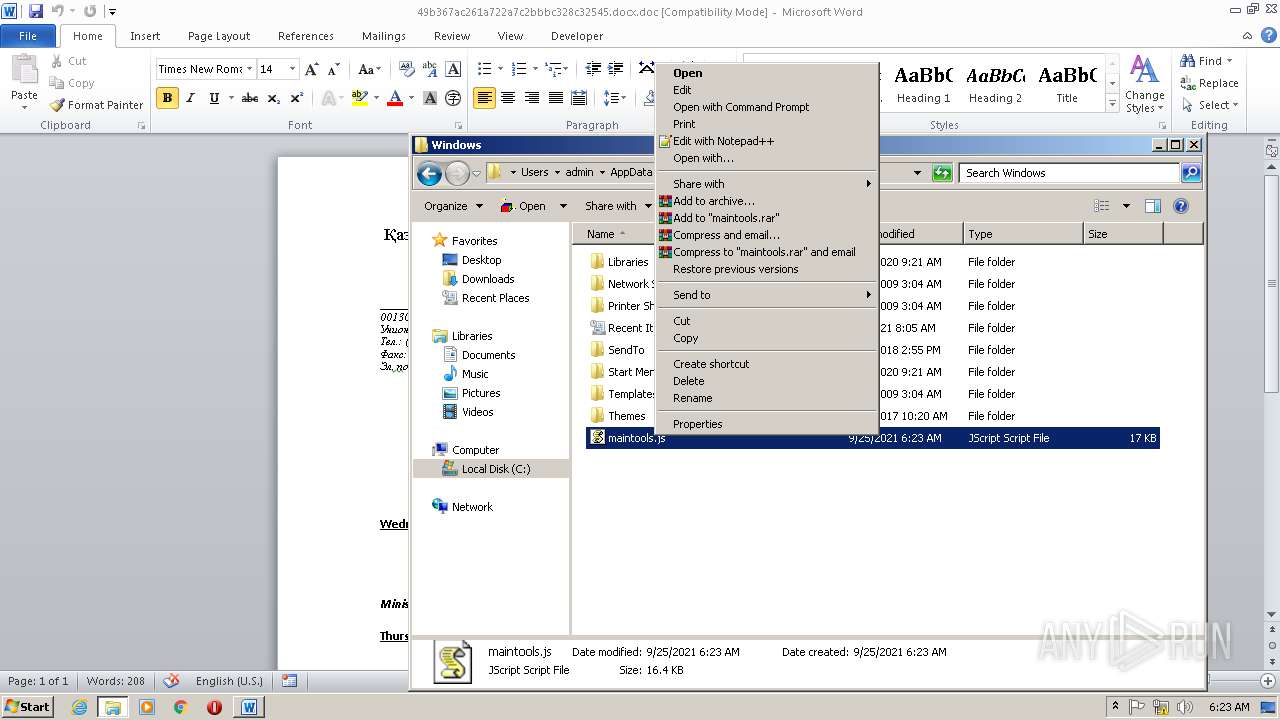Click the Numbering list icon

pos(518,69)
